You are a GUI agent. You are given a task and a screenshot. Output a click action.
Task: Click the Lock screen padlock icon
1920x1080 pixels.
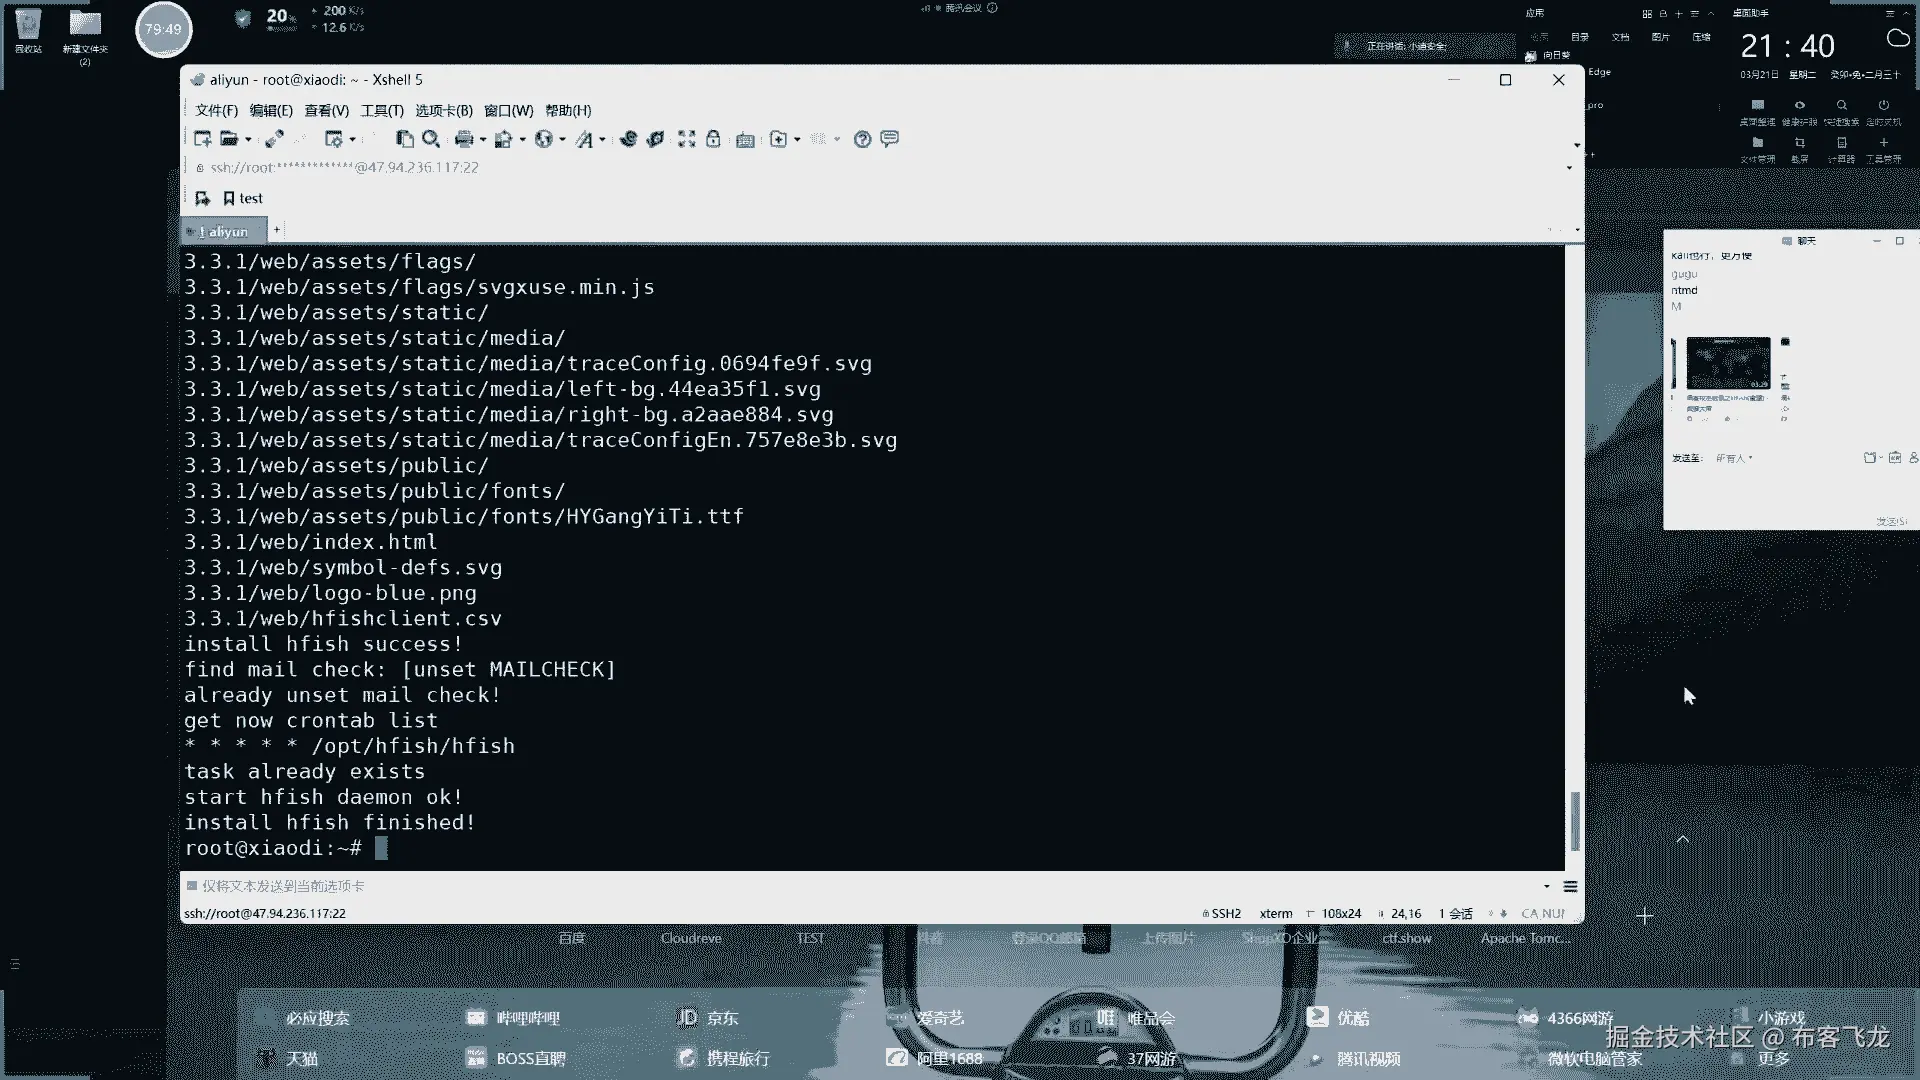[x=713, y=139]
